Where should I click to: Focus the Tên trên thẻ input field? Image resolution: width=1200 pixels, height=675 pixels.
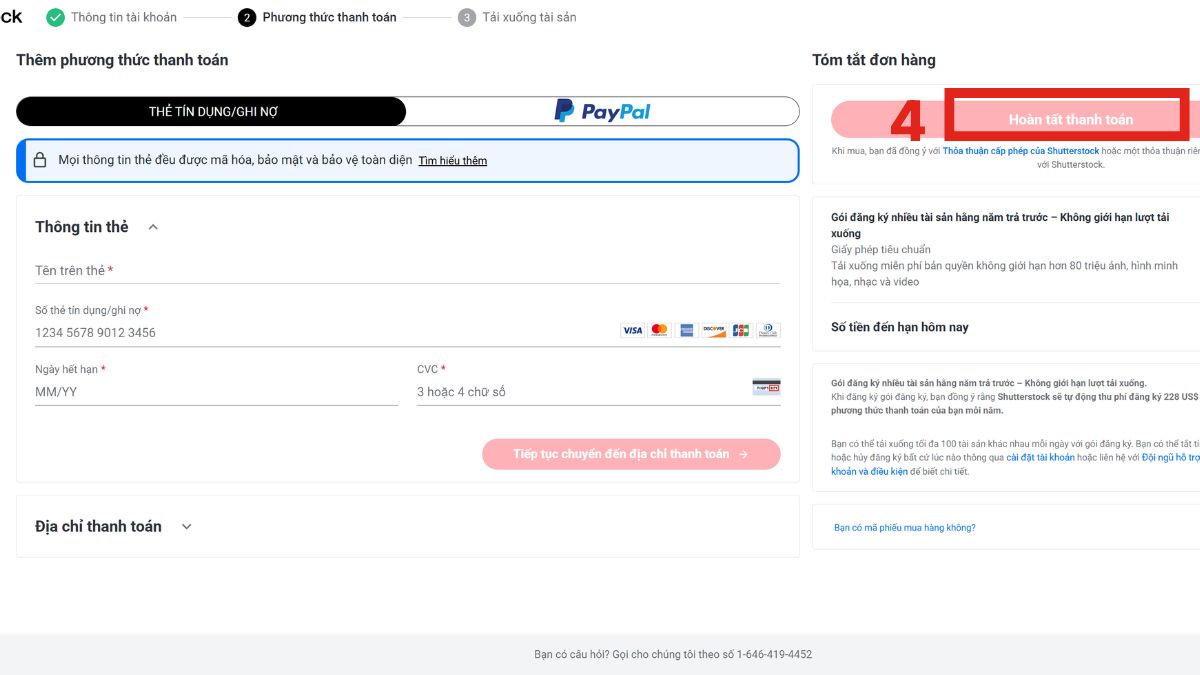(x=407, y=271)
